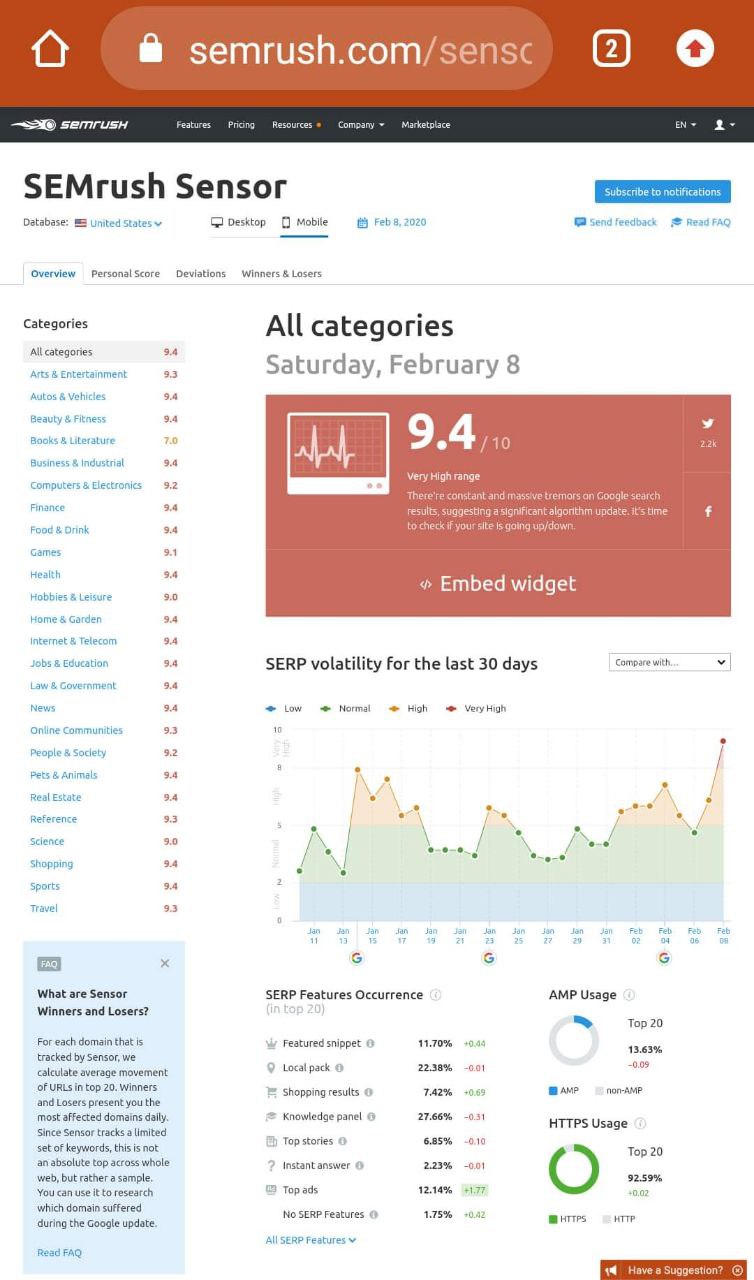
Task: Switch to Personal Score tab
Action: point(125,273)
